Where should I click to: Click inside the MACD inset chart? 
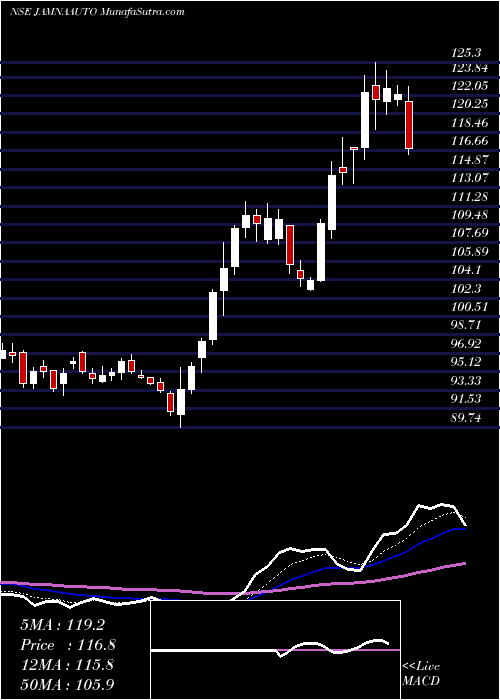[275, 650]
